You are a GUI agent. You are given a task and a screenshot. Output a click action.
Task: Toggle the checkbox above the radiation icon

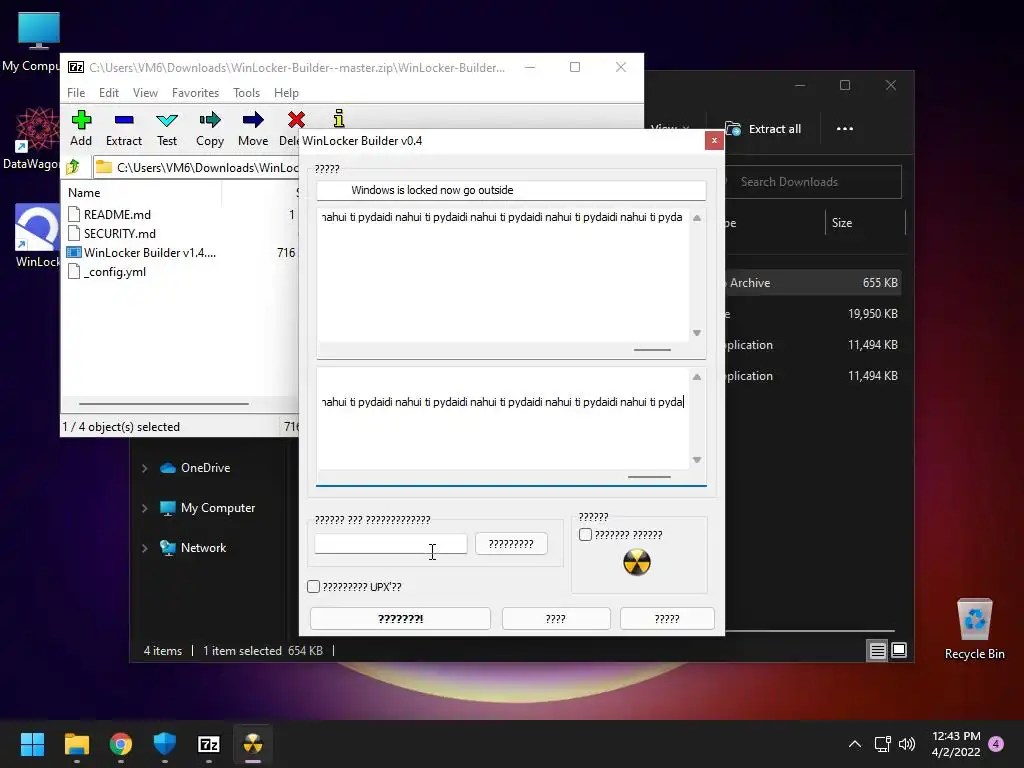tap(585, 535)
